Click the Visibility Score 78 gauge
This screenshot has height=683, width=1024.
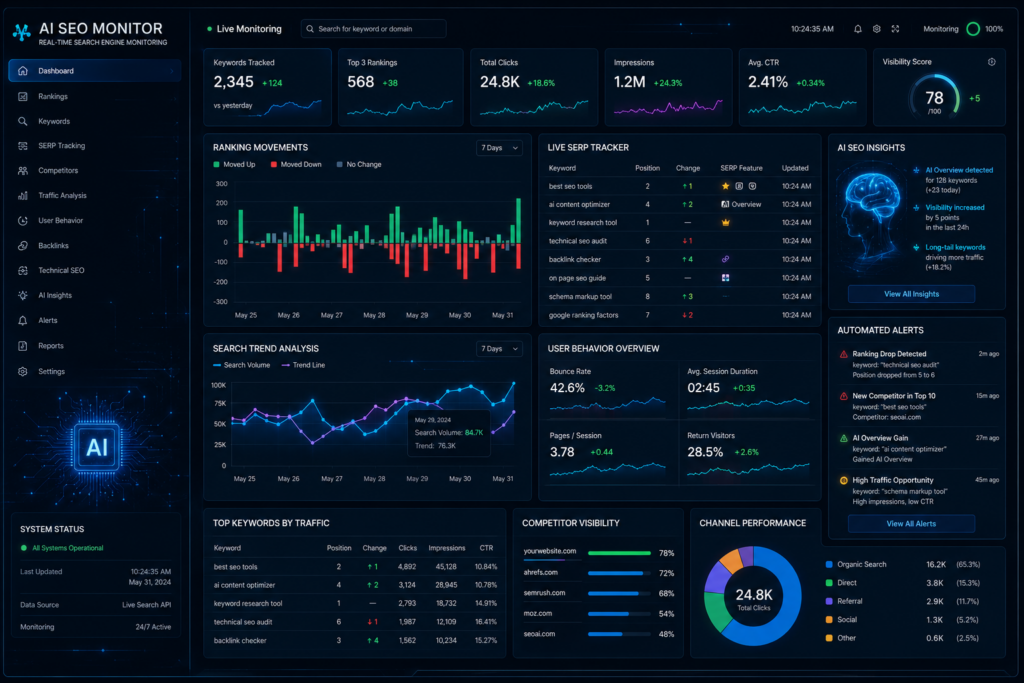tap(935, 99)
